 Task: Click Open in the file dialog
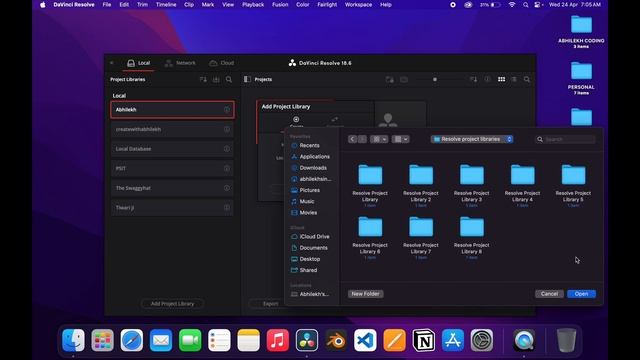[x=581, y=294]
